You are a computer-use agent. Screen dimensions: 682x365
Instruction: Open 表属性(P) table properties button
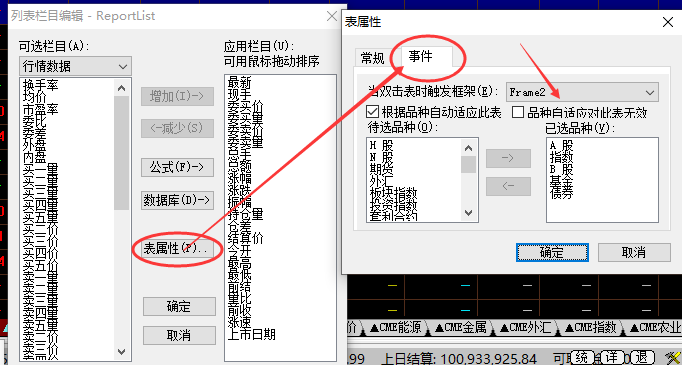pos(177,248)
